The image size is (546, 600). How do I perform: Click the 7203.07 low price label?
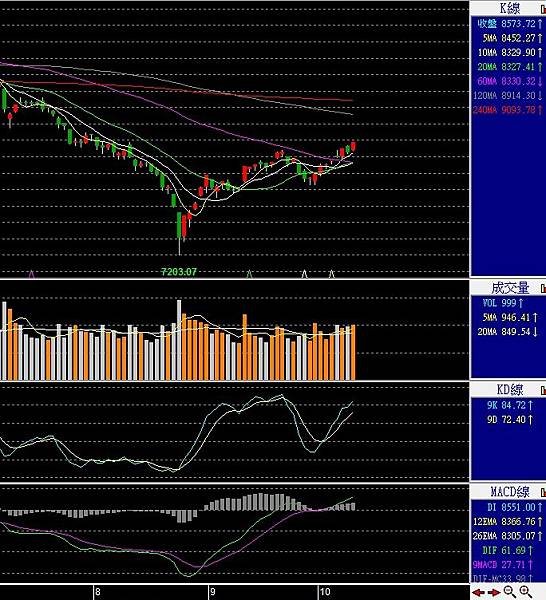(179, 272)
